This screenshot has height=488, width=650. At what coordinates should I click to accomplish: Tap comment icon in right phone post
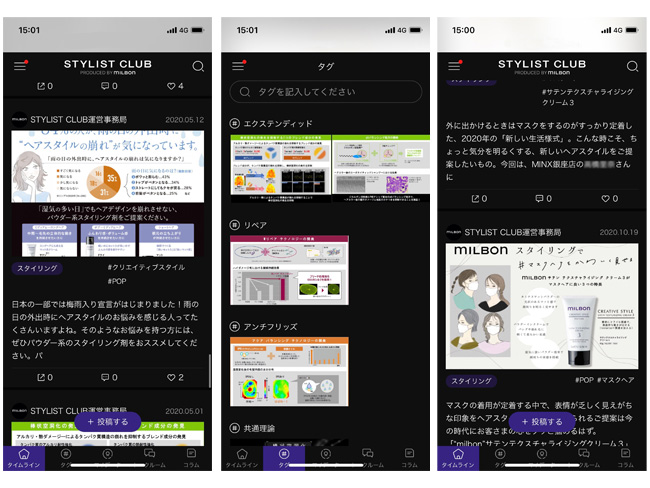point(539,199)
